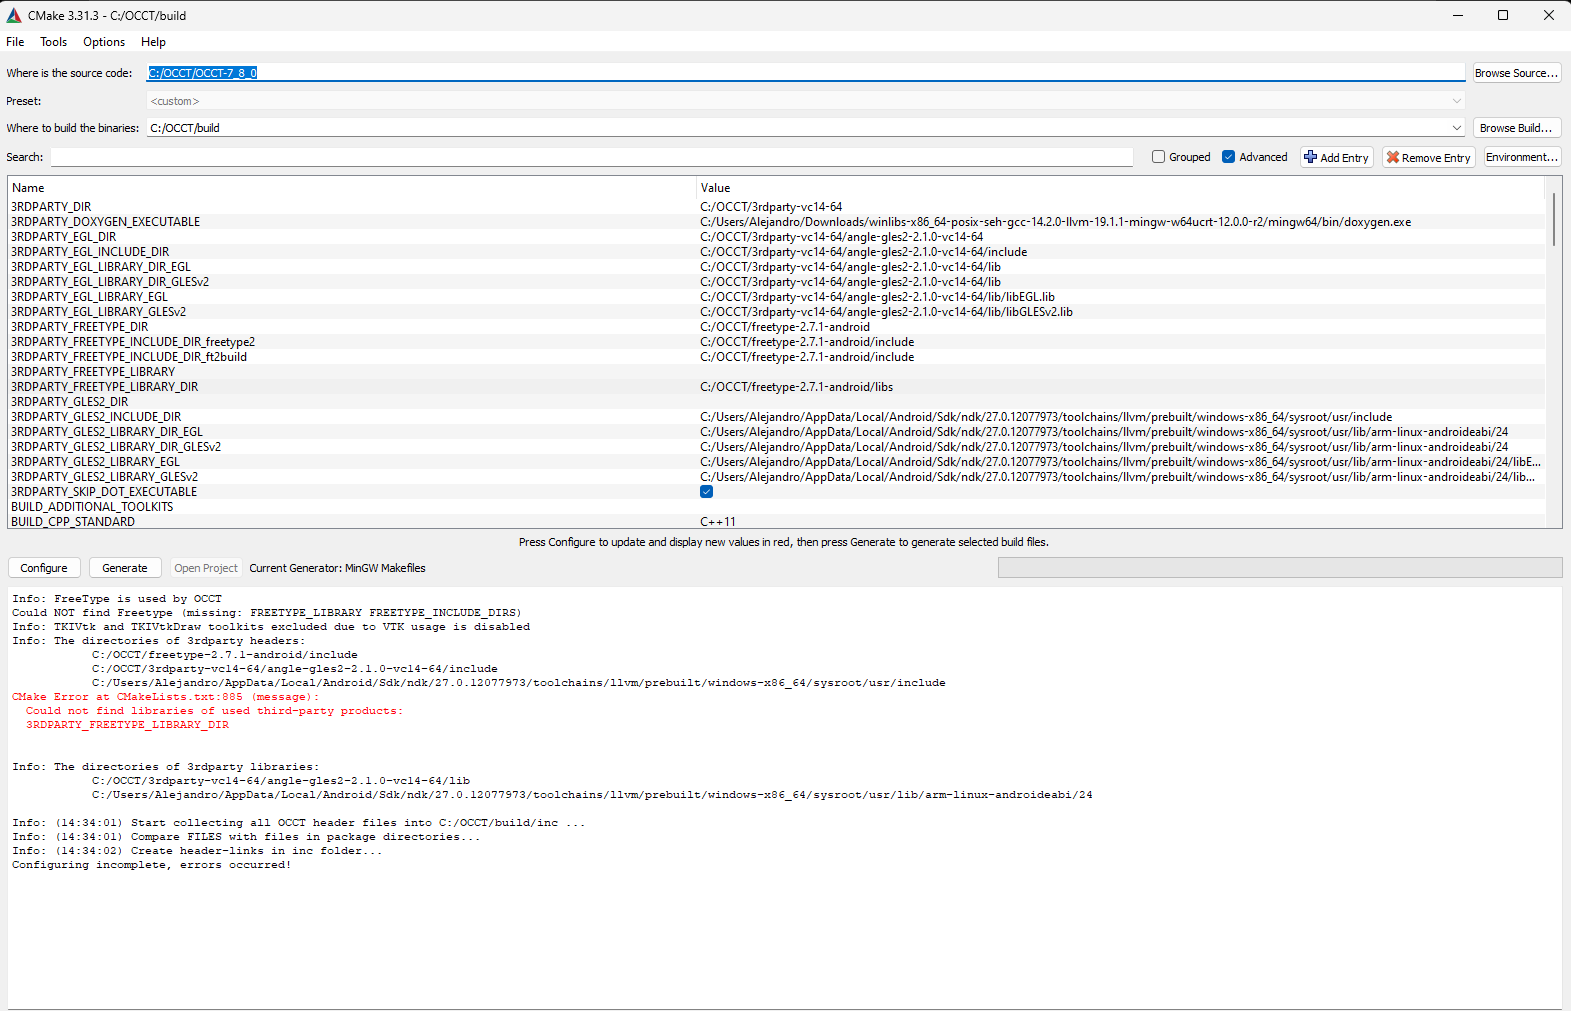Viewport: 1571px width, 1011px height.
Task: Open the Environment settings button
Action: click(1521, 157)
